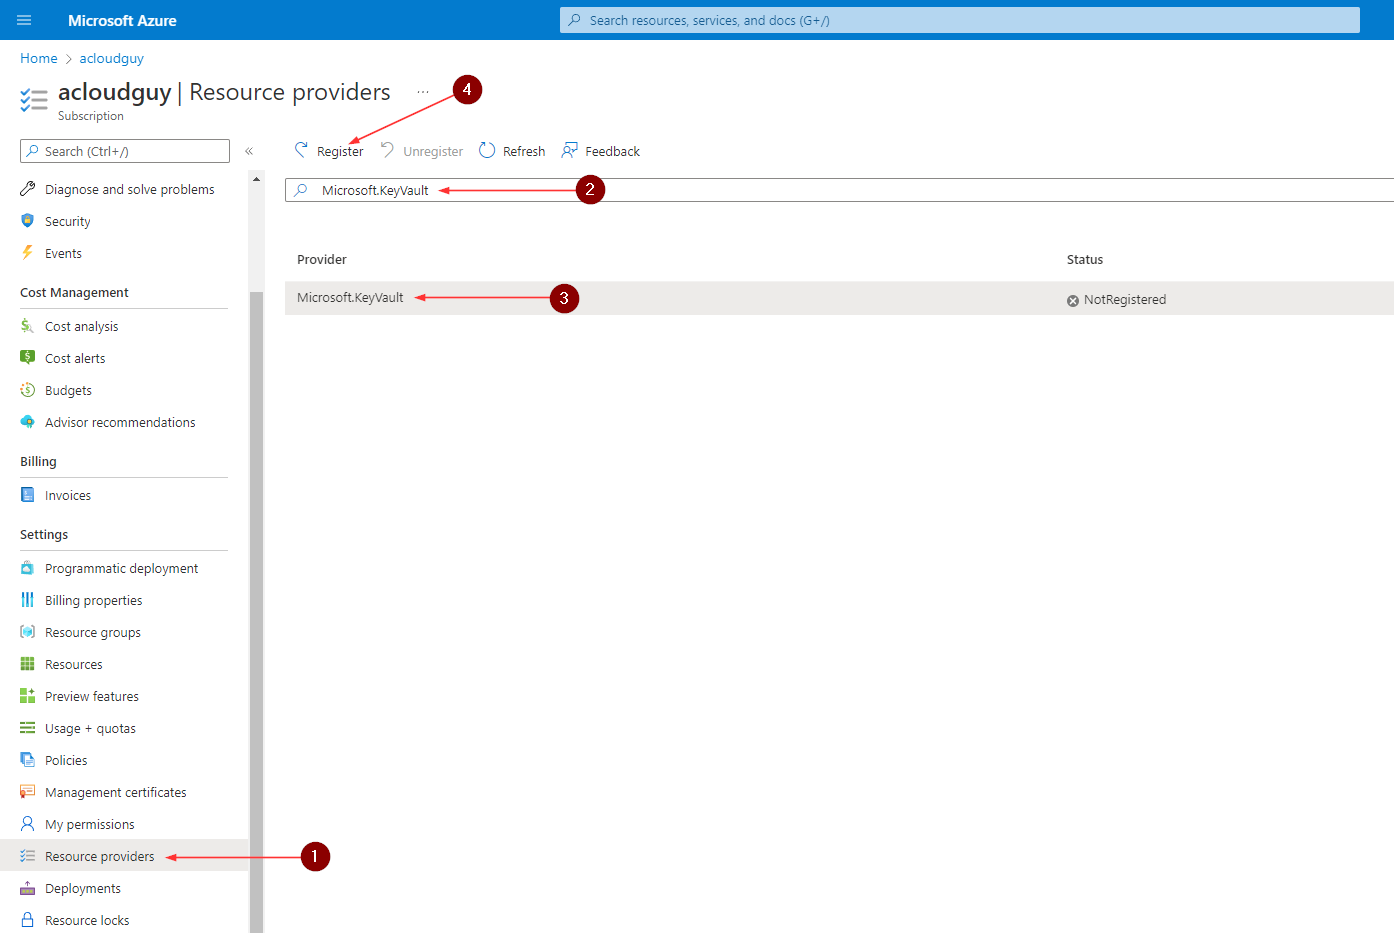Viewport: 1394px width, 933px height.
Task: Click Advisor recommendations
Action: 120,422
